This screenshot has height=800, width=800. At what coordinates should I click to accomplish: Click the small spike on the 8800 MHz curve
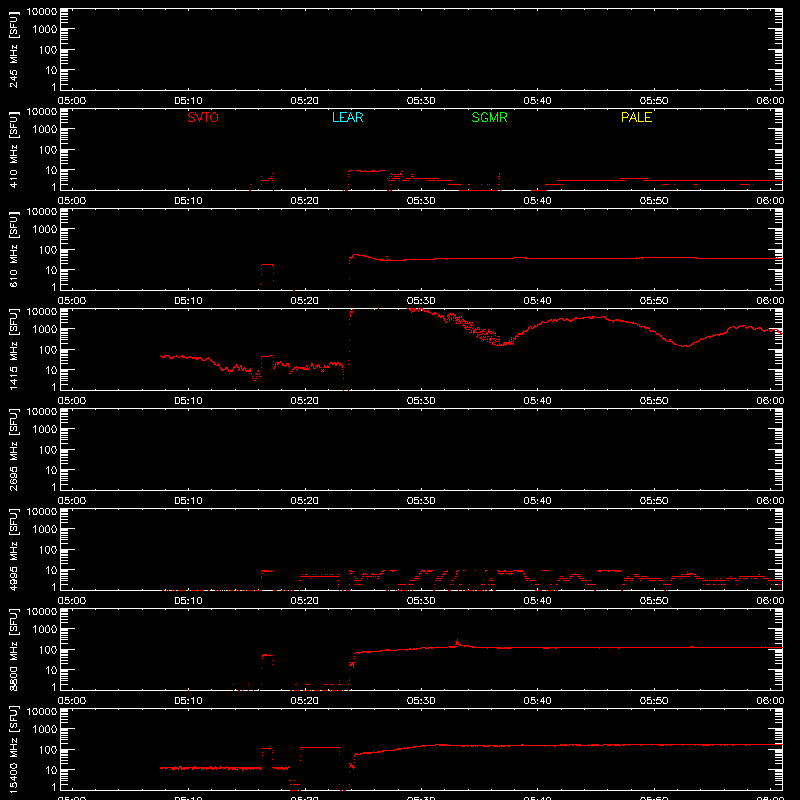pyautogui.click(x=457, y=642)
